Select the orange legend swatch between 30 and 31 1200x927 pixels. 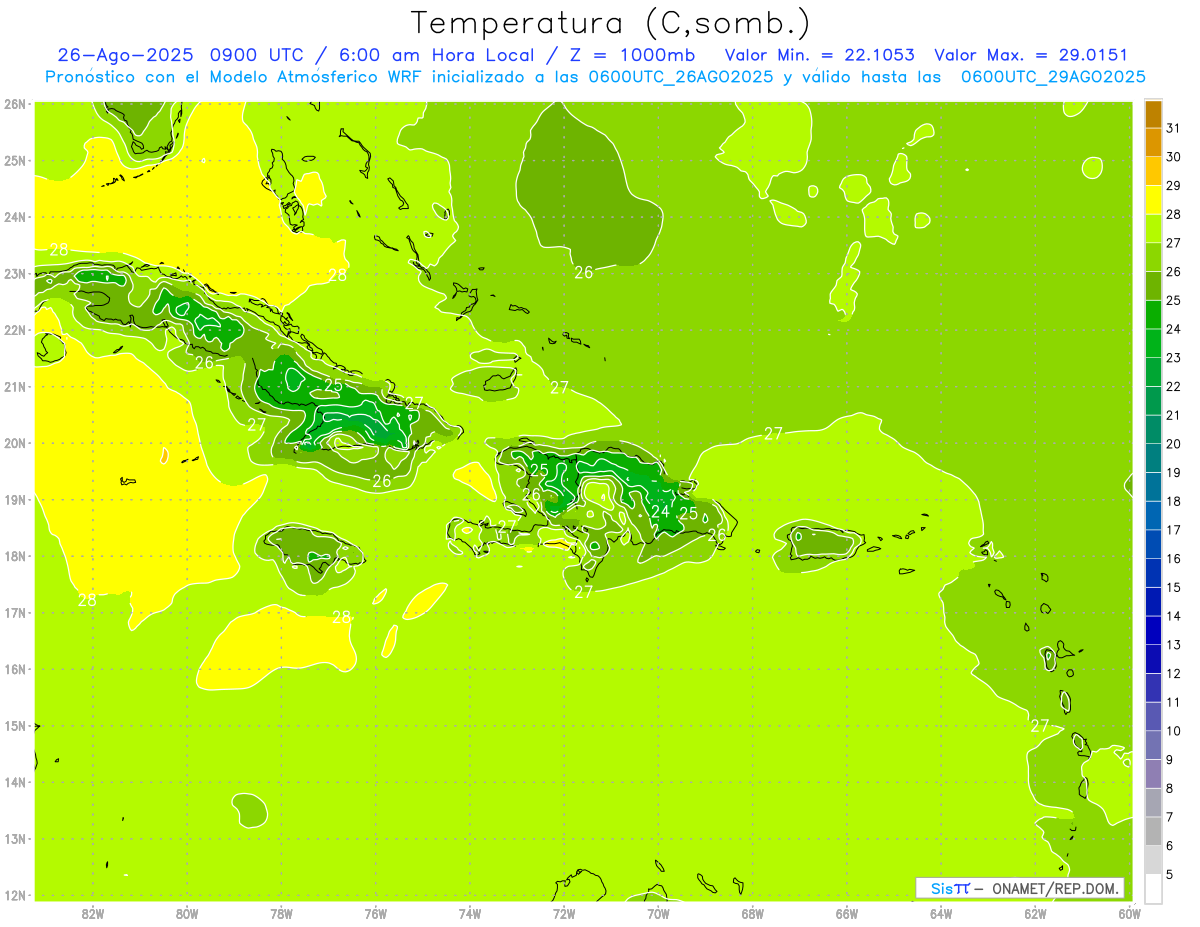pos(1153,143)
